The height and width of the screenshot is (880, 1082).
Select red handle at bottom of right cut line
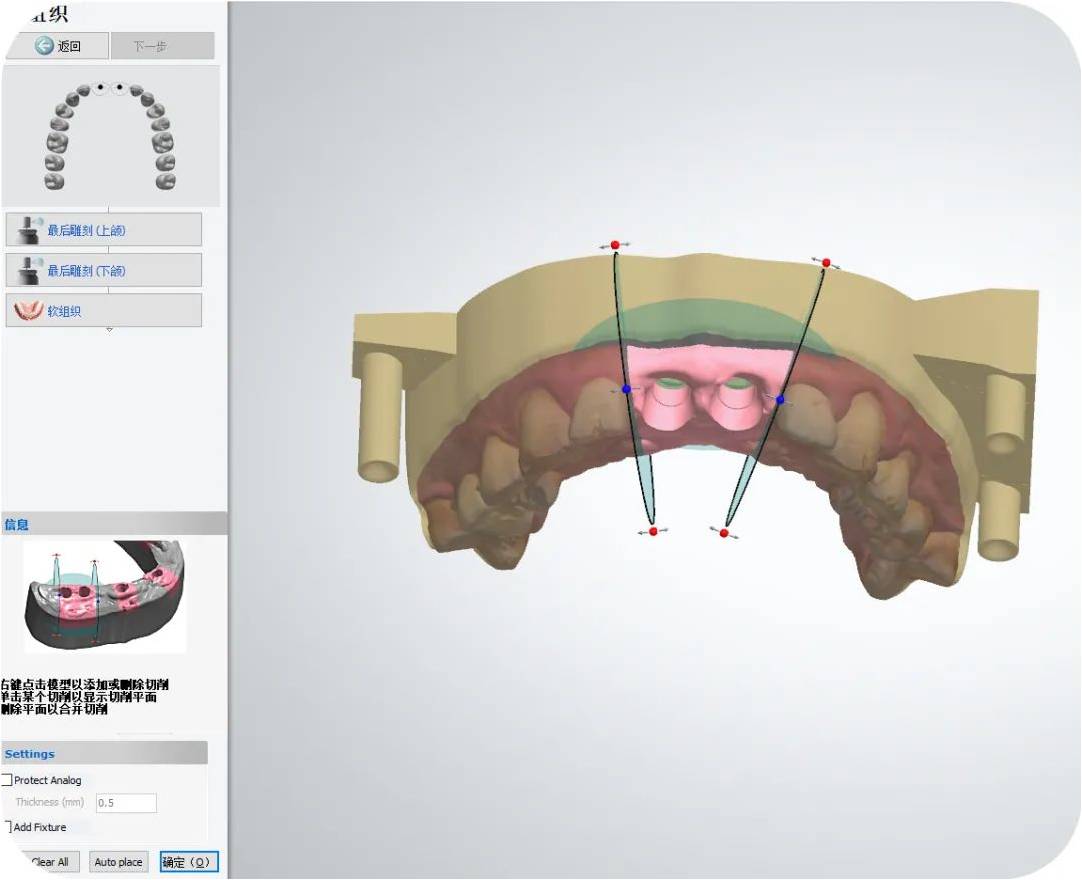[724, 533]
